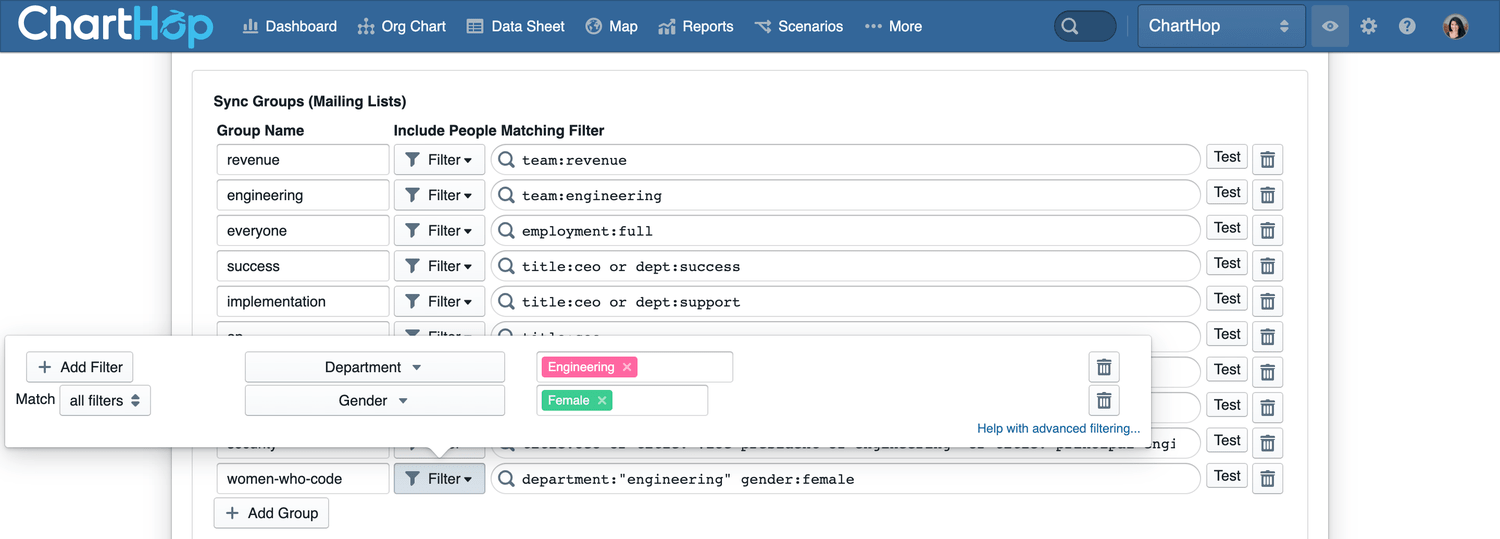Test the everyone group filter
The image size is (1500, 539).
pyautogui.click(x=1227, y=228)
